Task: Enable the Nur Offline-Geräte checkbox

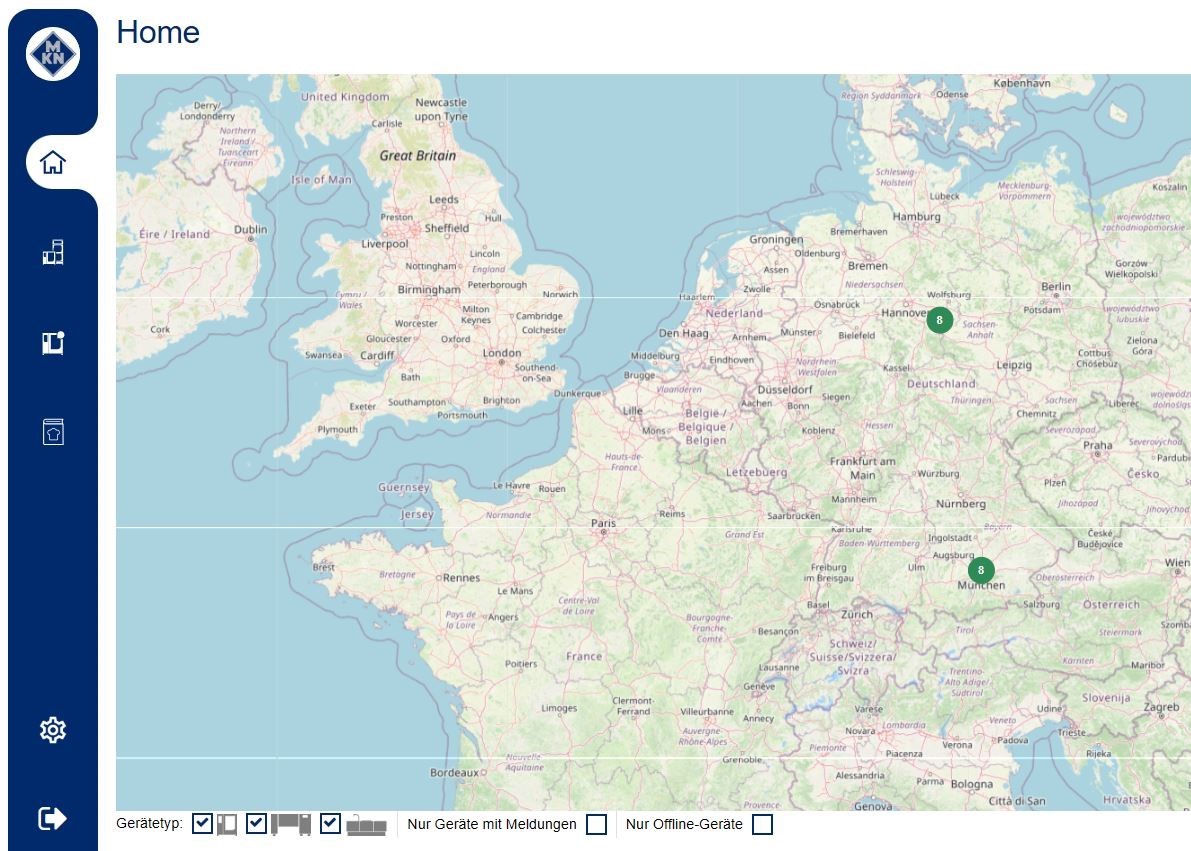Action: [x=763, y=825]
